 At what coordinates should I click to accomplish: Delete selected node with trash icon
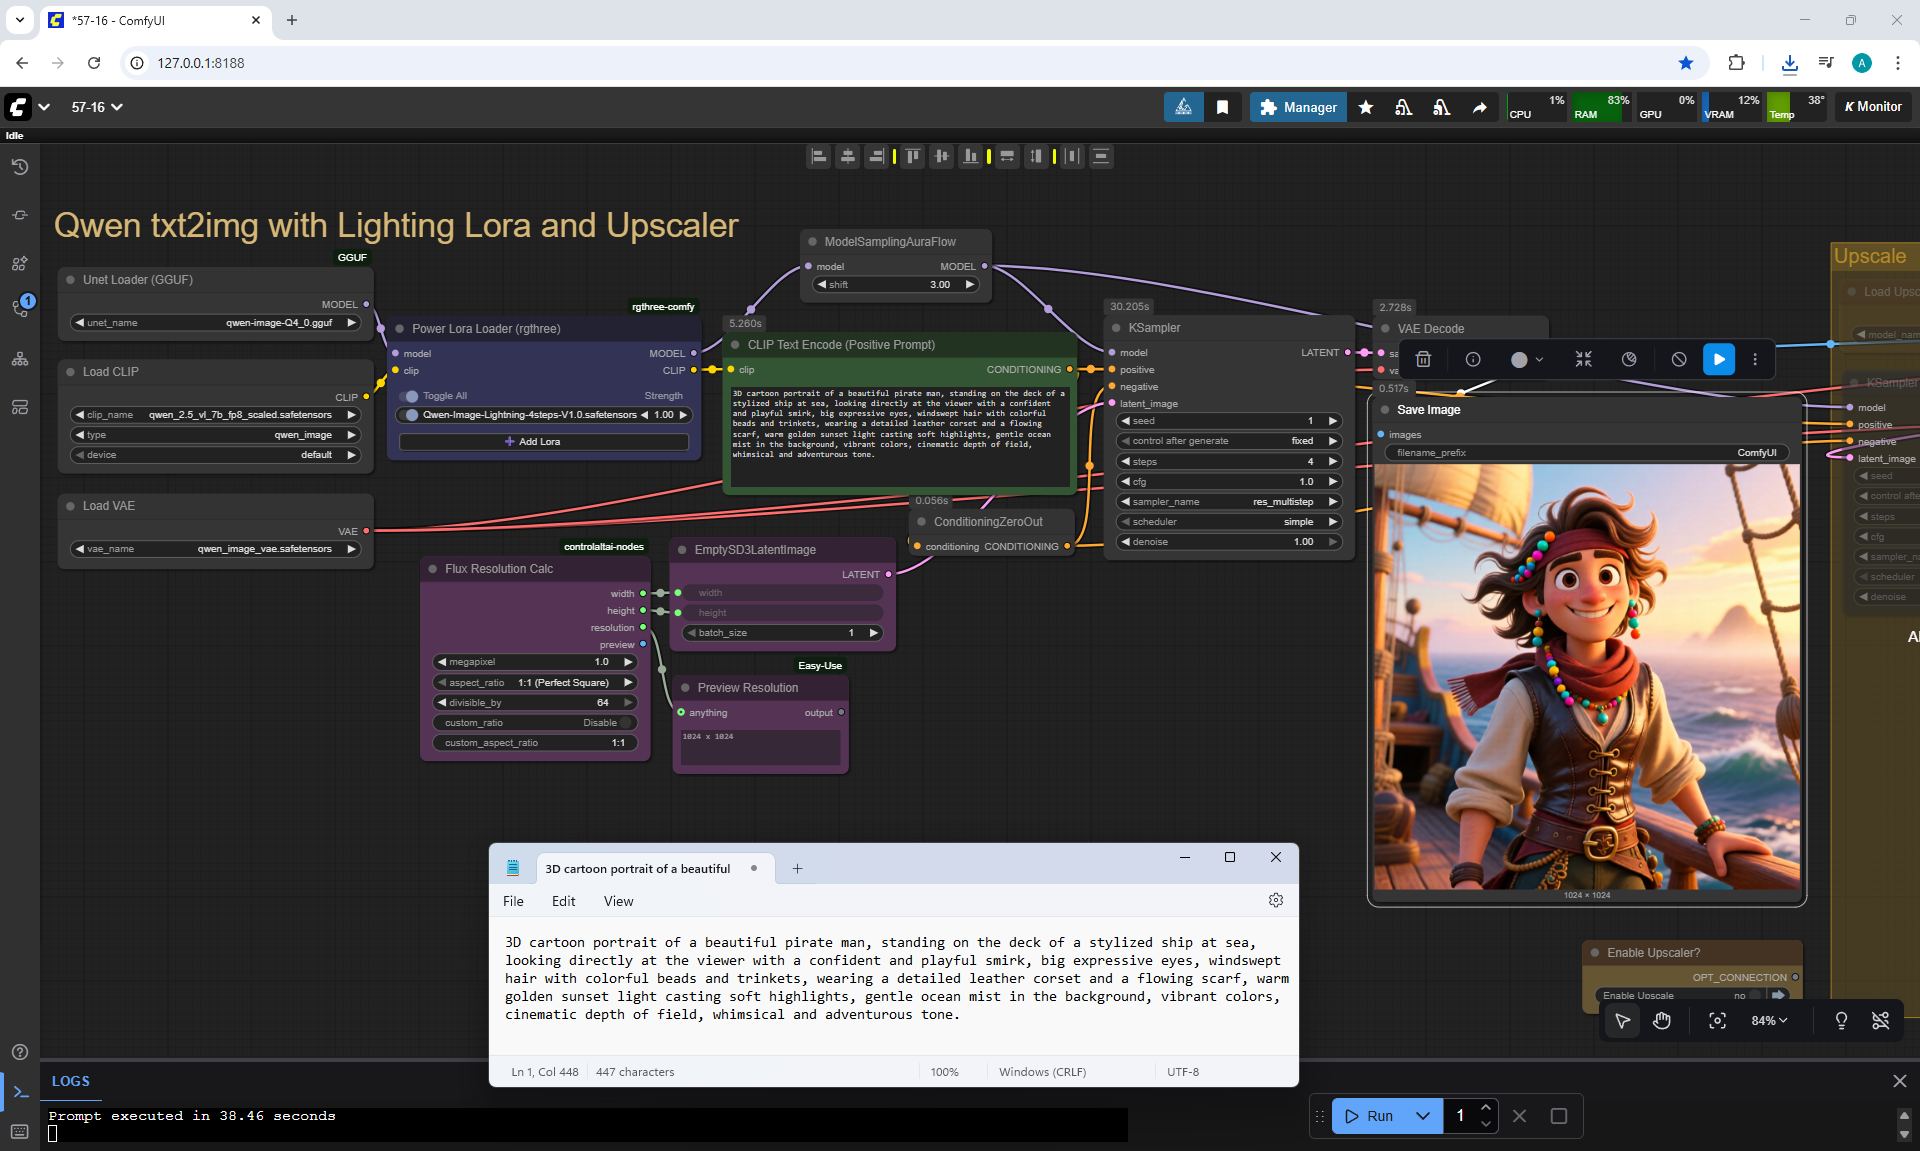(1423, 359)
